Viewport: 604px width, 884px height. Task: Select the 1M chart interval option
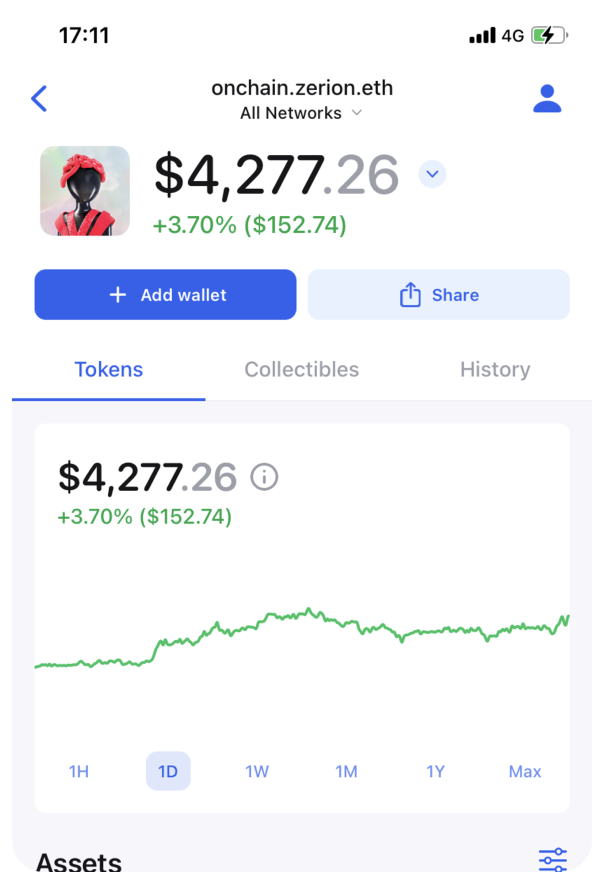click(x=346, y=771)
